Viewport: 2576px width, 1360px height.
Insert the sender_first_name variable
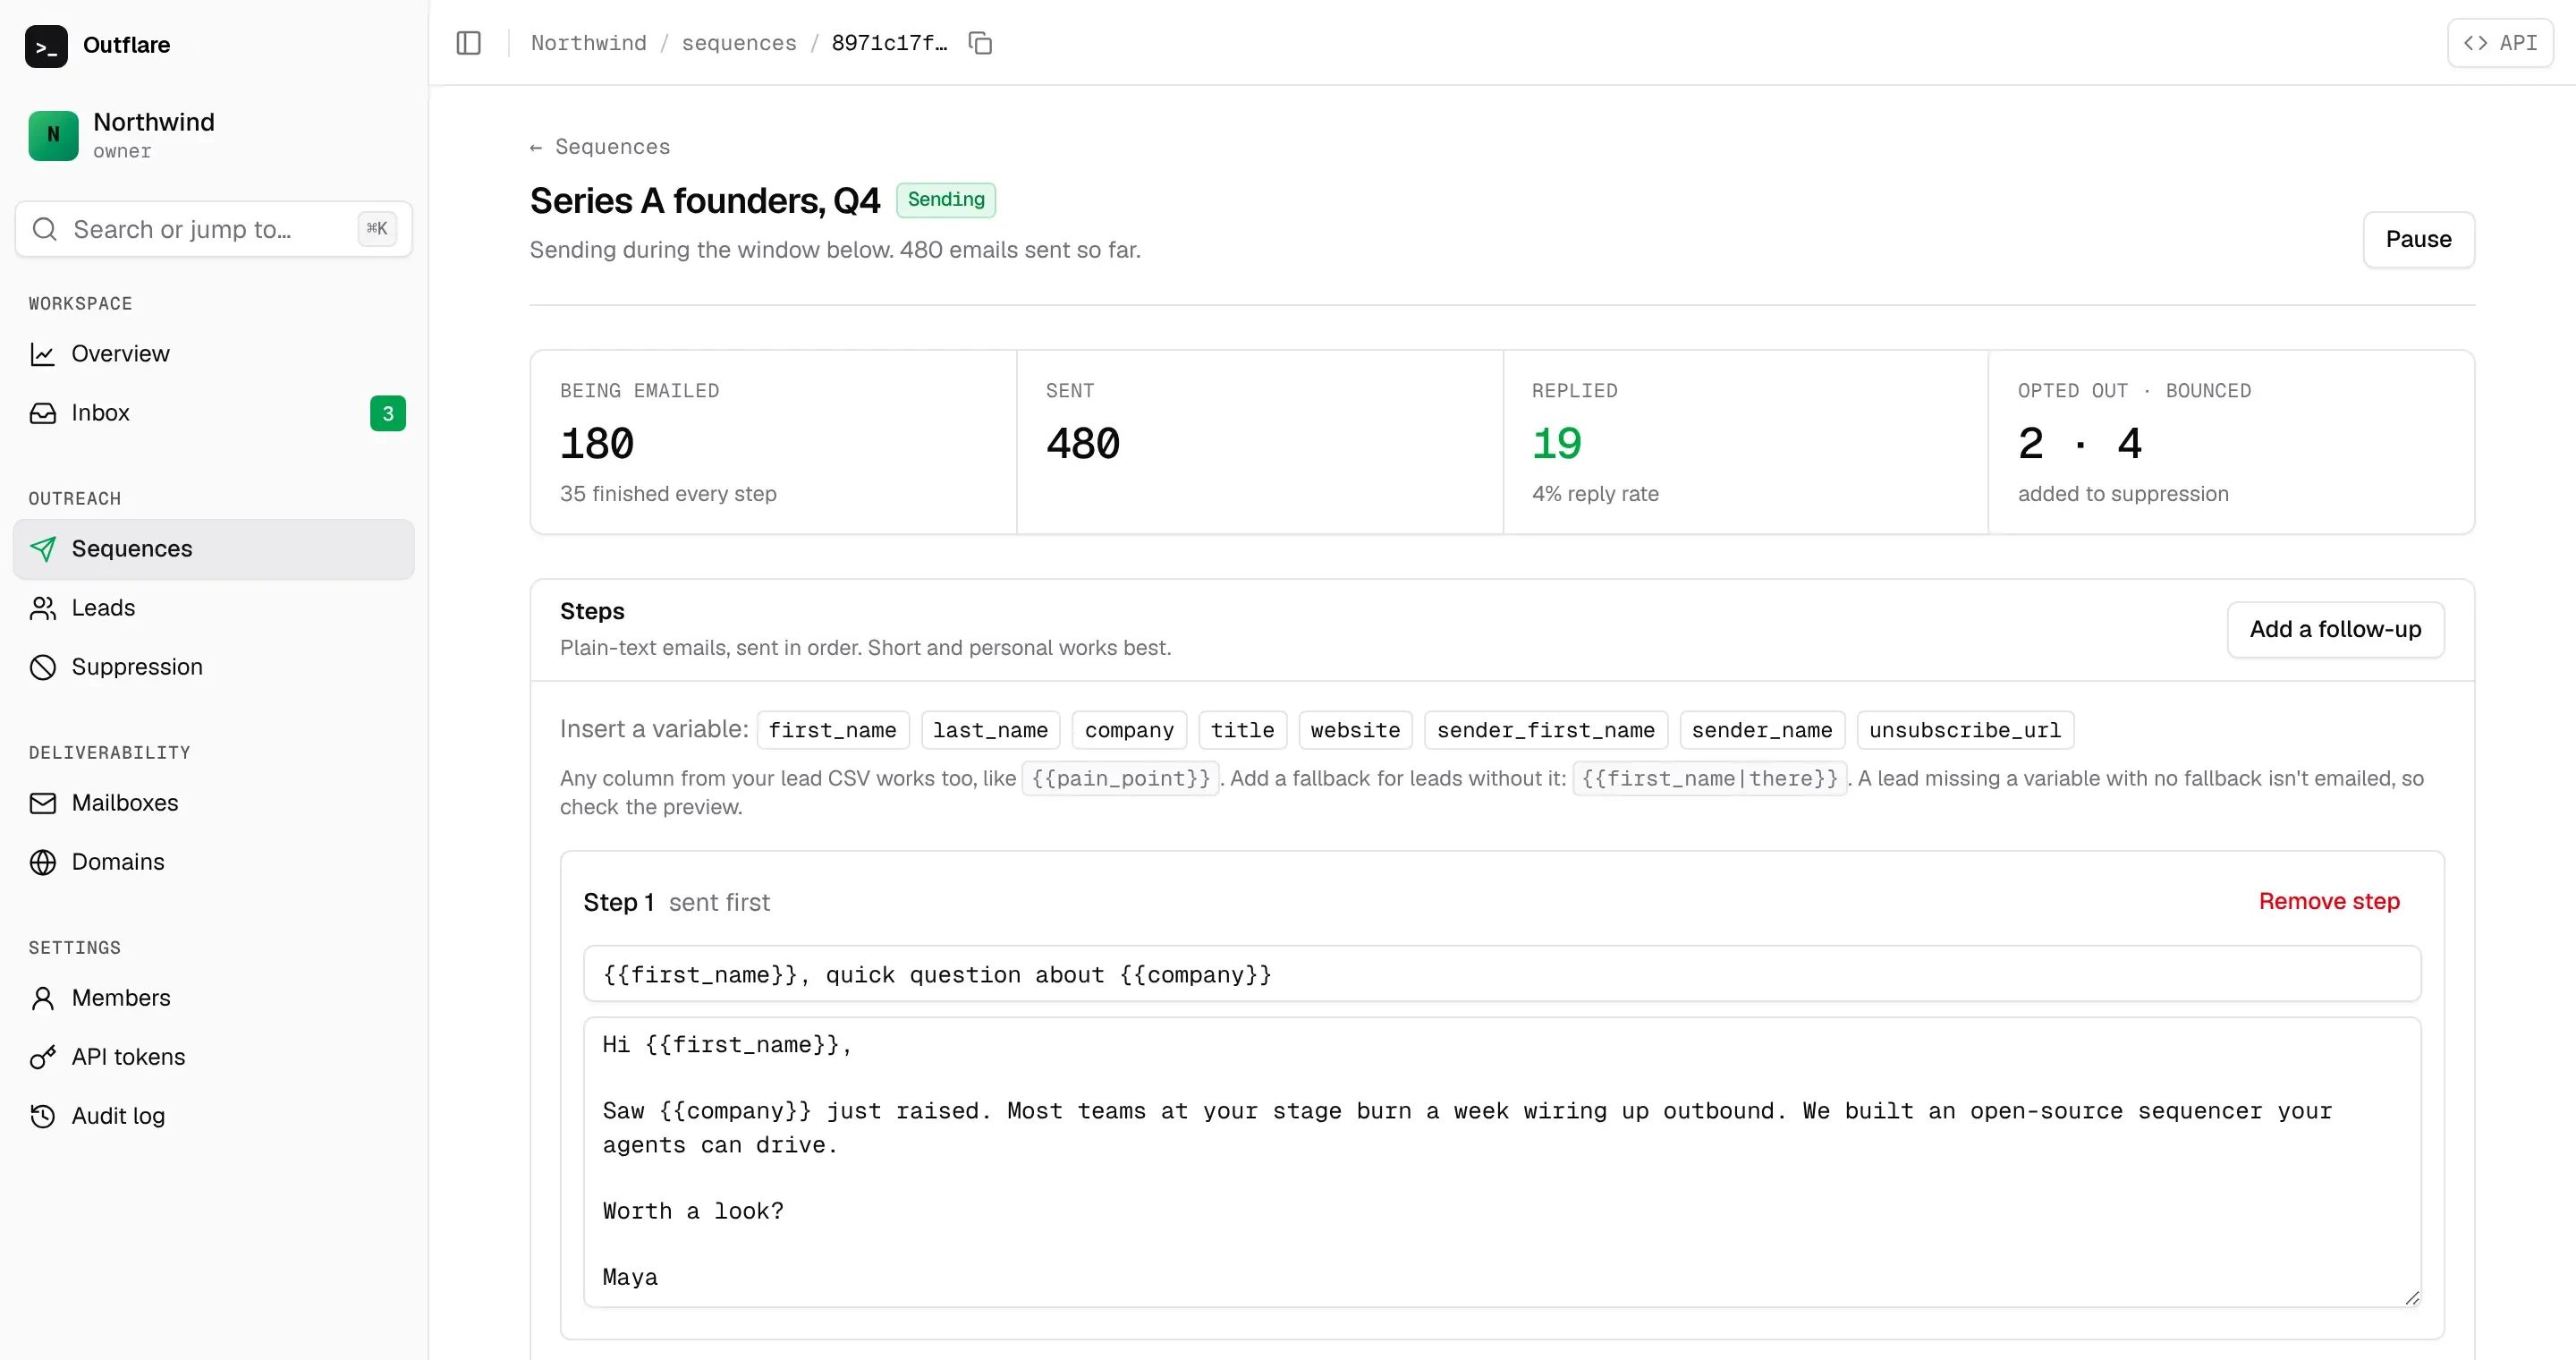[1546, 730]
